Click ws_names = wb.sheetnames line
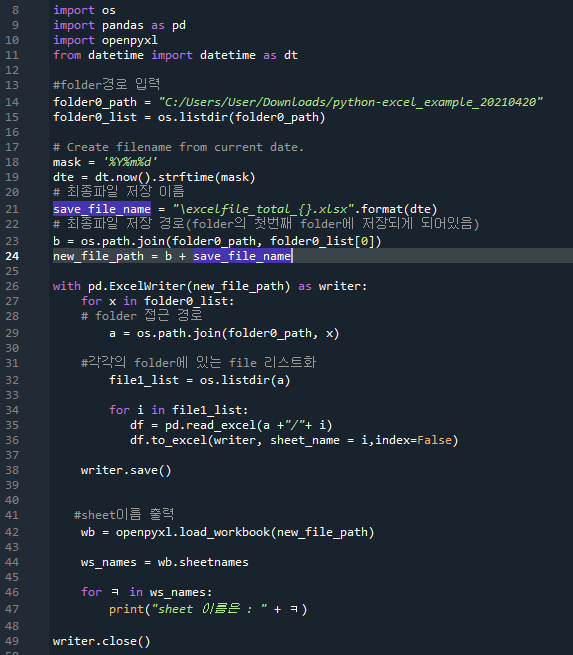573x655 pixels. 165,562
